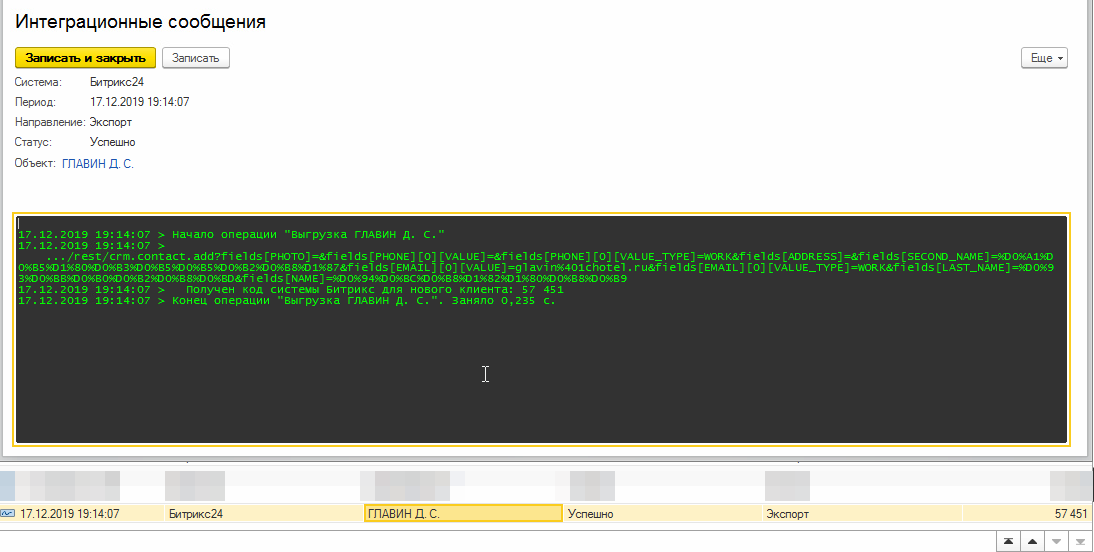Click the 'Записать и закрыть' button

[x=85, y=58]
